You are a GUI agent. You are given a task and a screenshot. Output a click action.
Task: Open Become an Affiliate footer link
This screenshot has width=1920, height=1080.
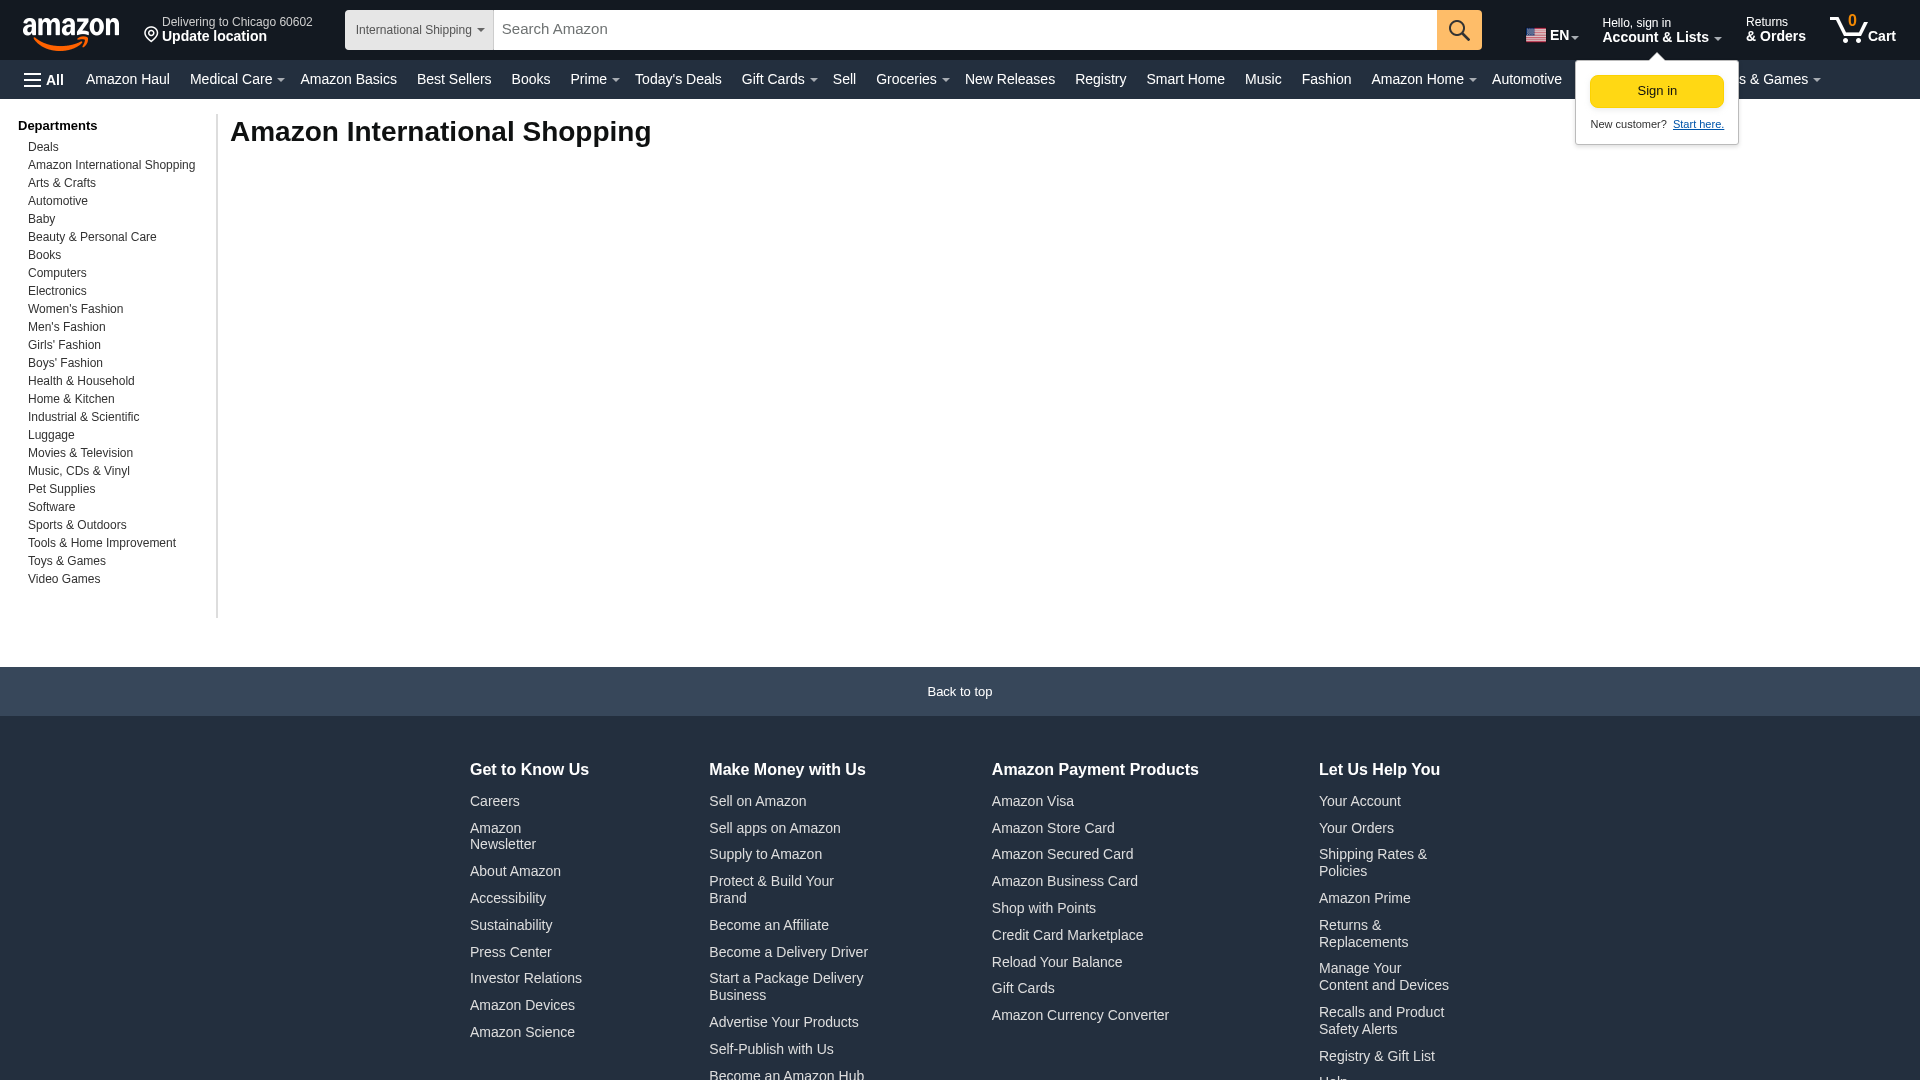click(768, 925)
